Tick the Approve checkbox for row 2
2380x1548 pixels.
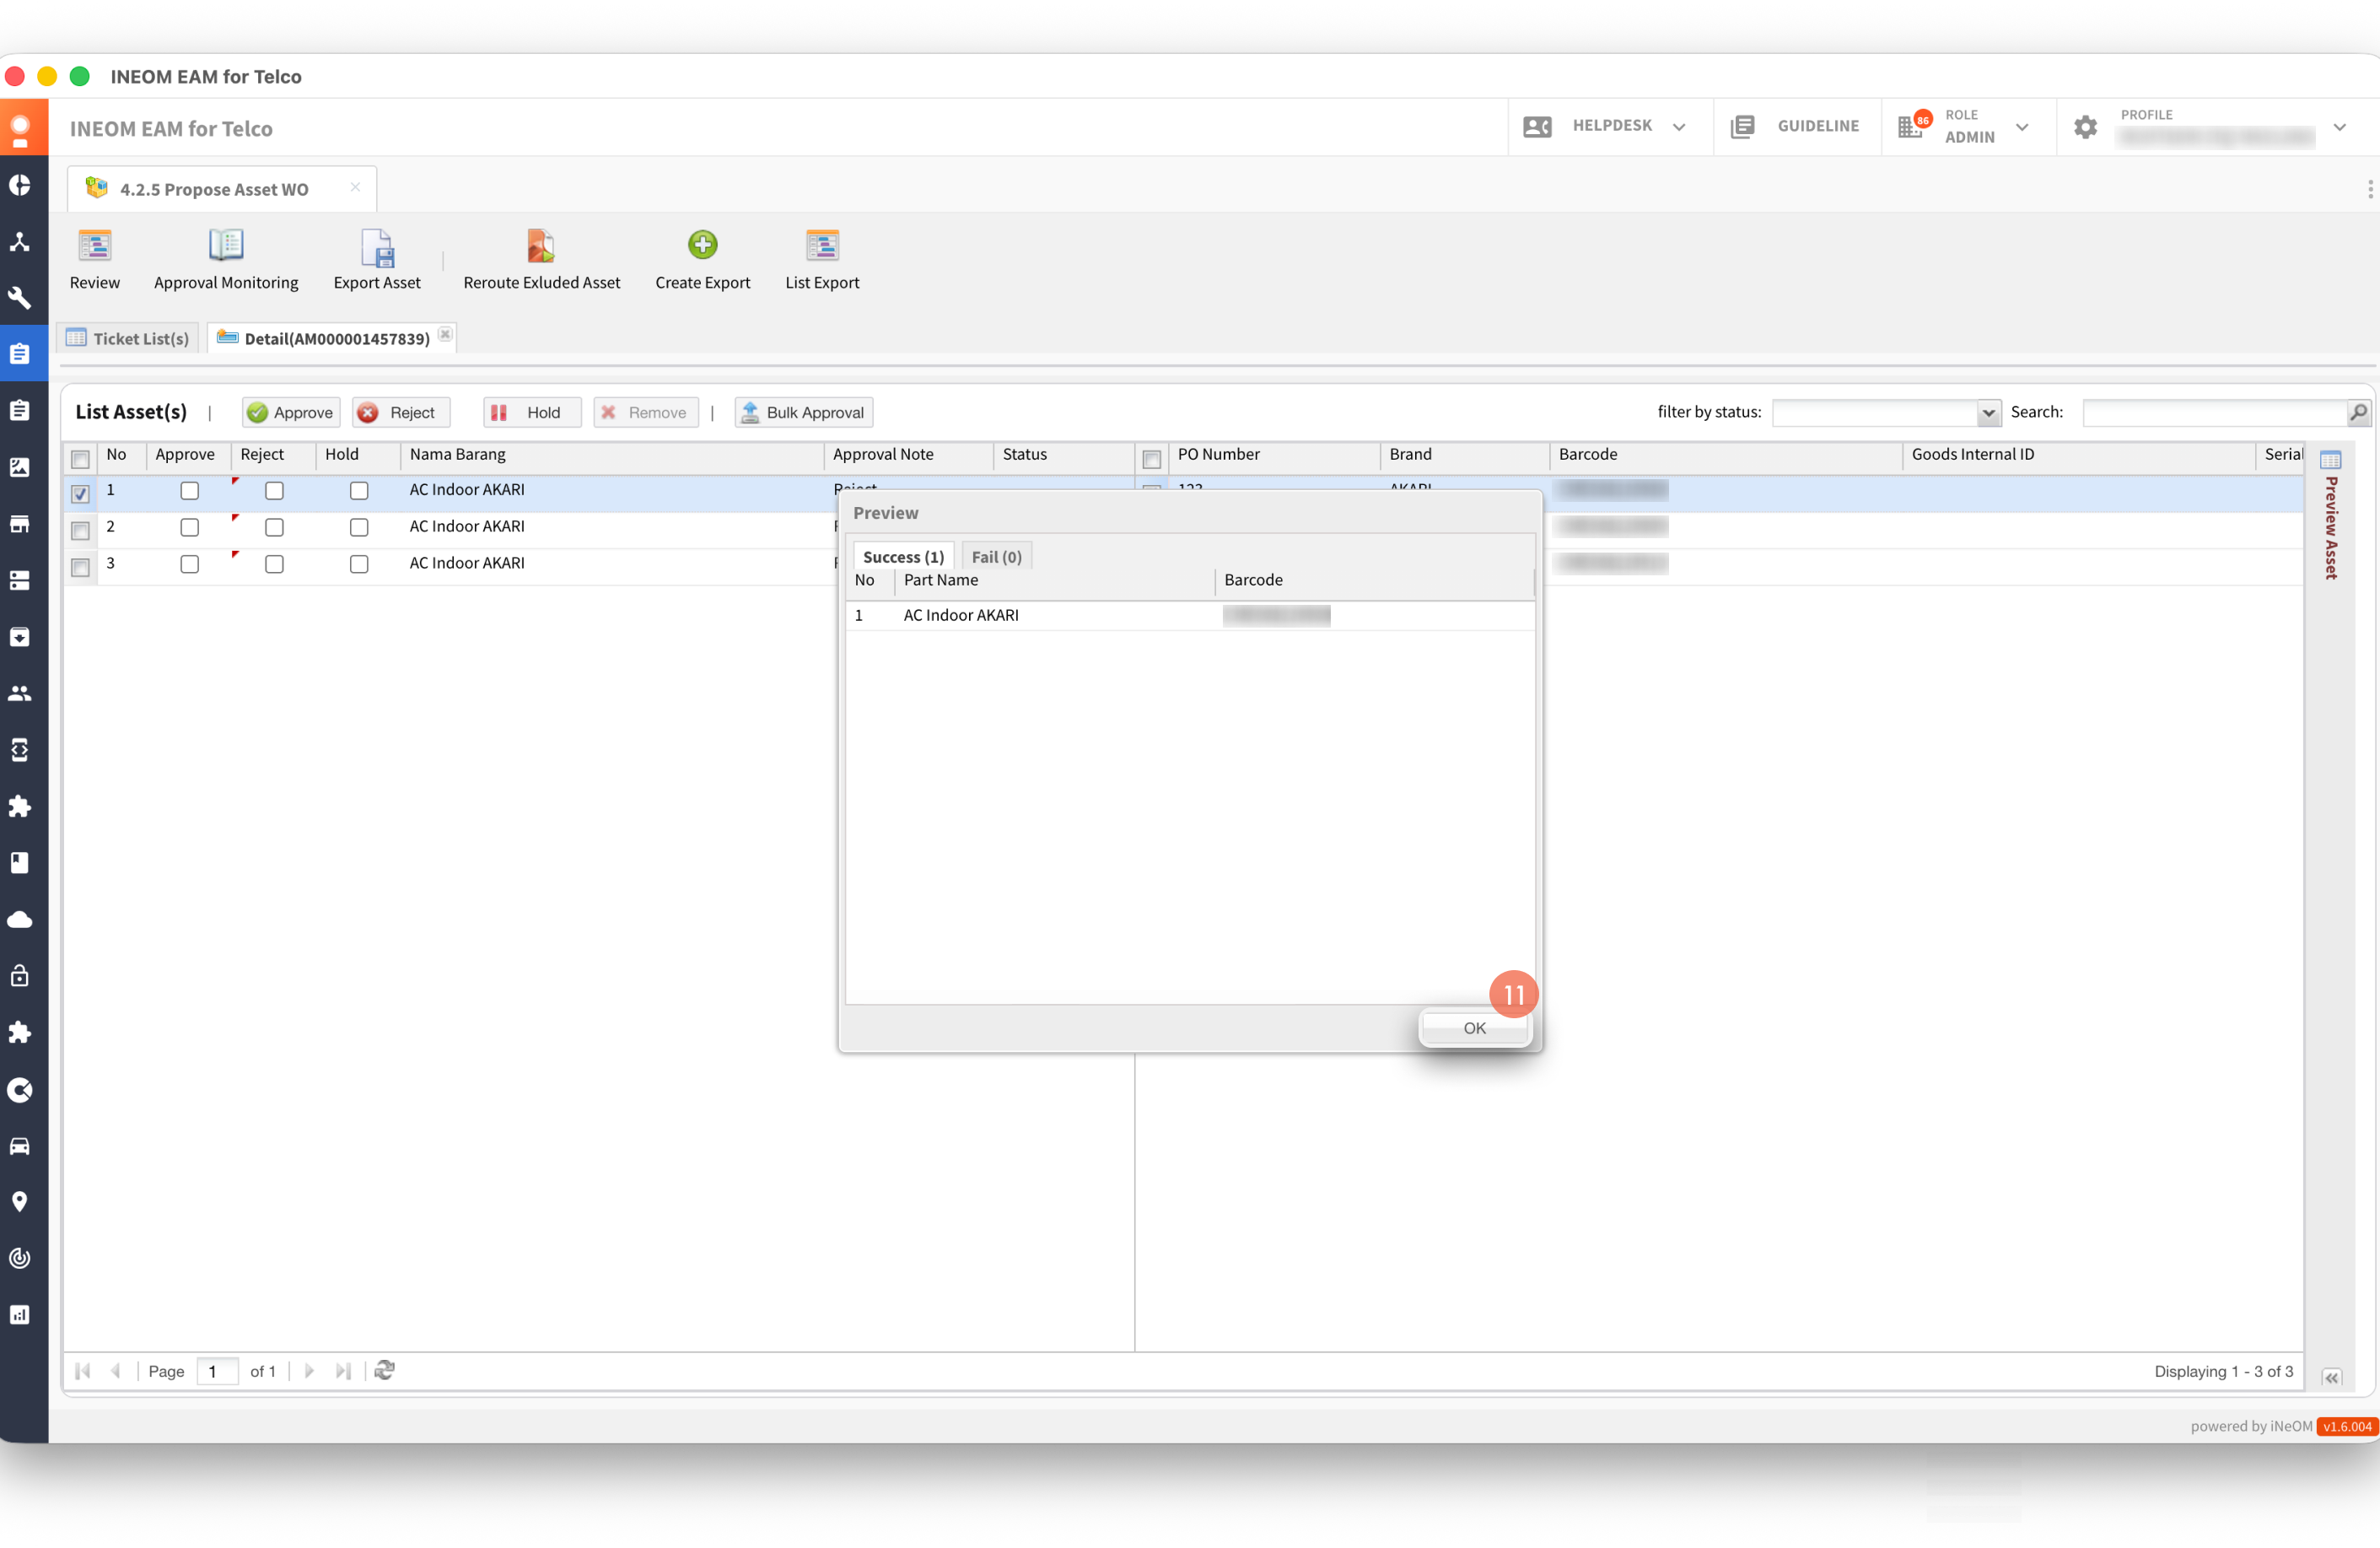[189, 527]
